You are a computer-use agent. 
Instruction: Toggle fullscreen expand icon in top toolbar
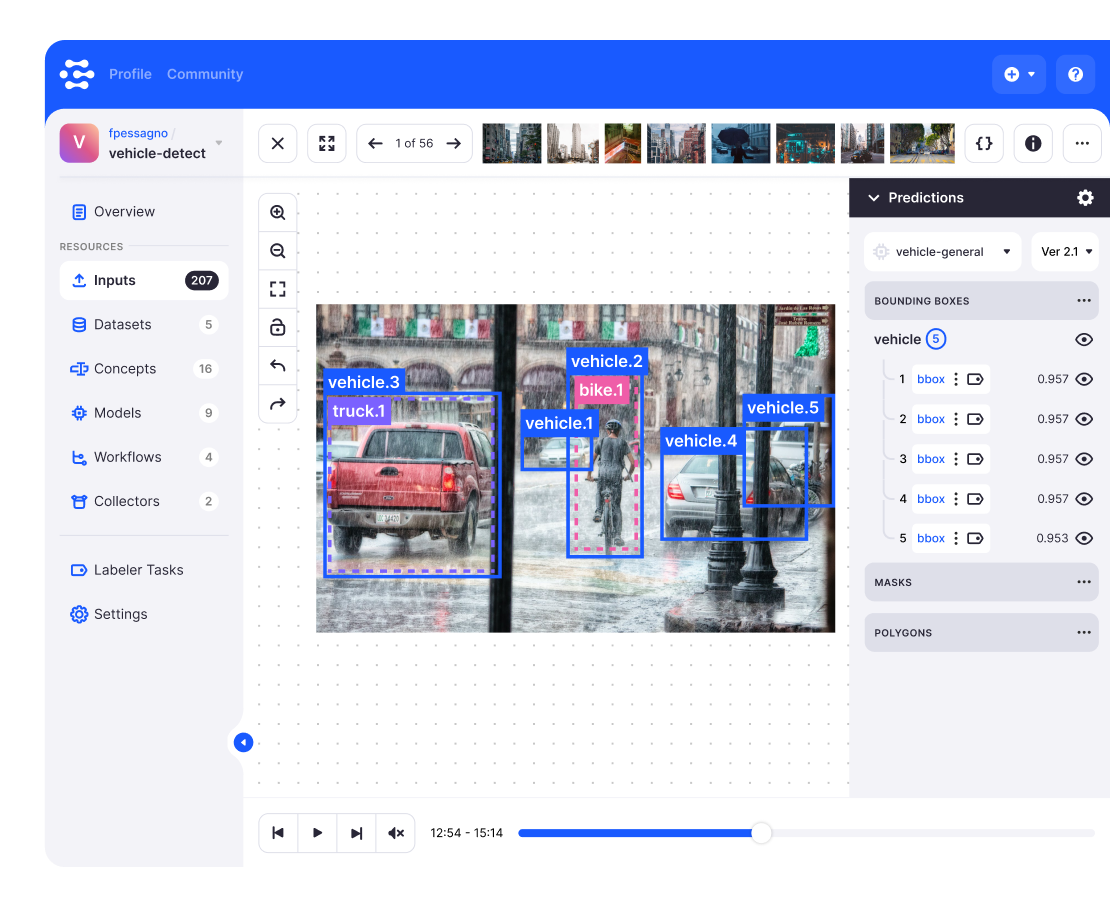pos(327,144)
